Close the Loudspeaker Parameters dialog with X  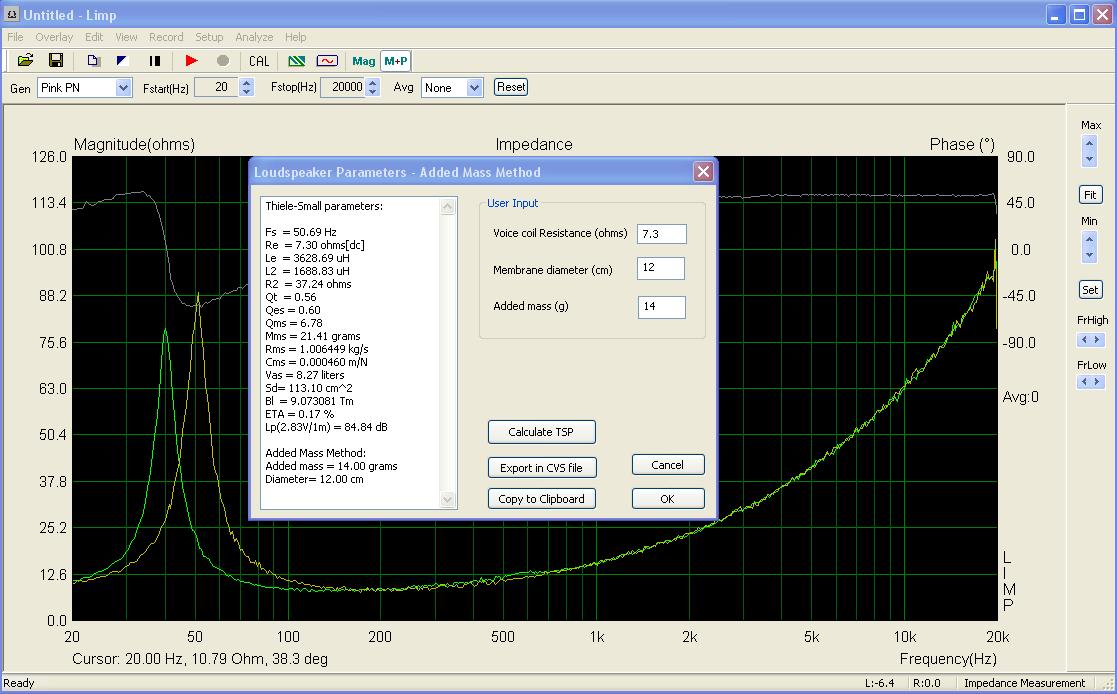[x=703, y=172]
